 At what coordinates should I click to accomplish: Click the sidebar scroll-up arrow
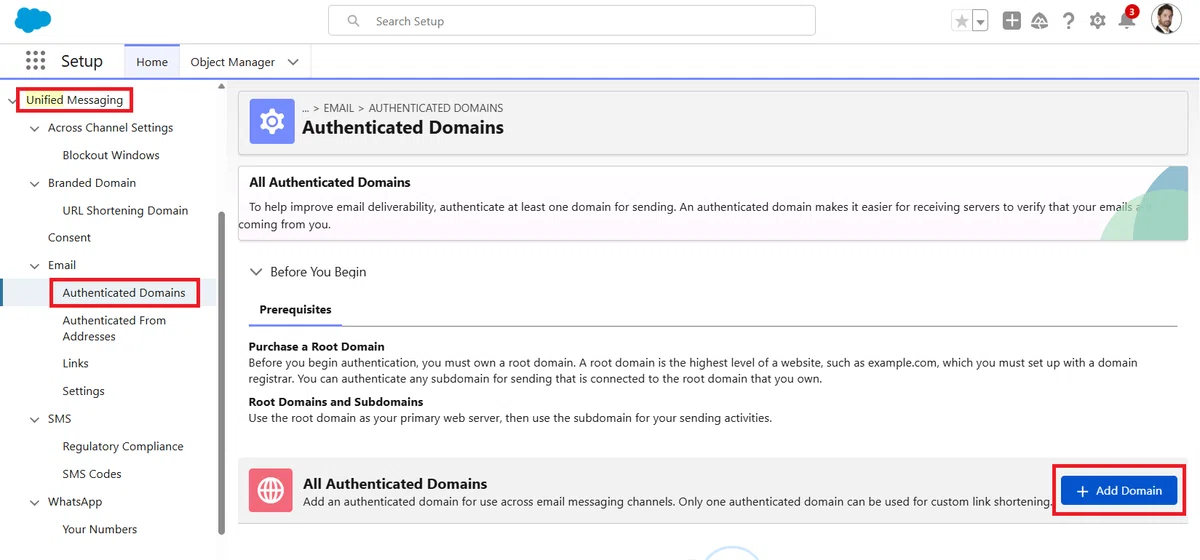(x=221, y=86)
